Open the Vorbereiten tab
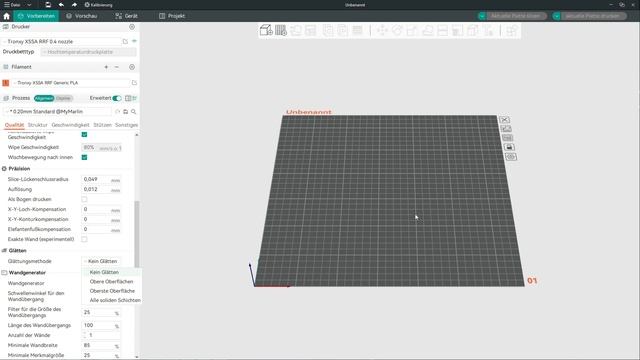Image resolution: width=640 pixels, height=360 pixels. [36, 16]
